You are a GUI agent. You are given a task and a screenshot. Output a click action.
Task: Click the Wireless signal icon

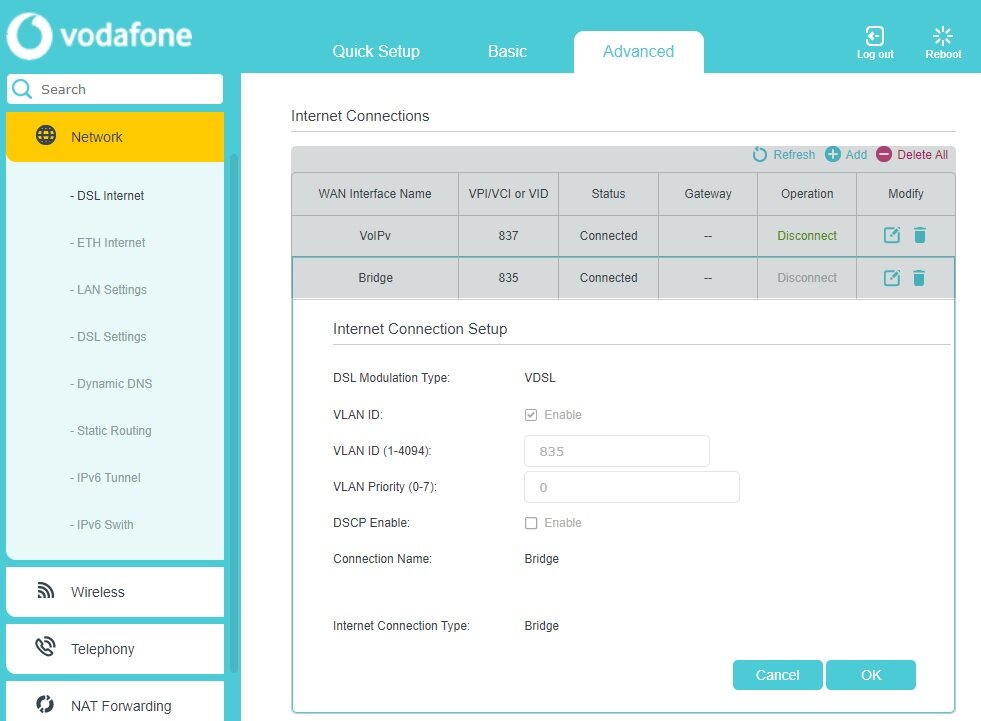(46, 590)
